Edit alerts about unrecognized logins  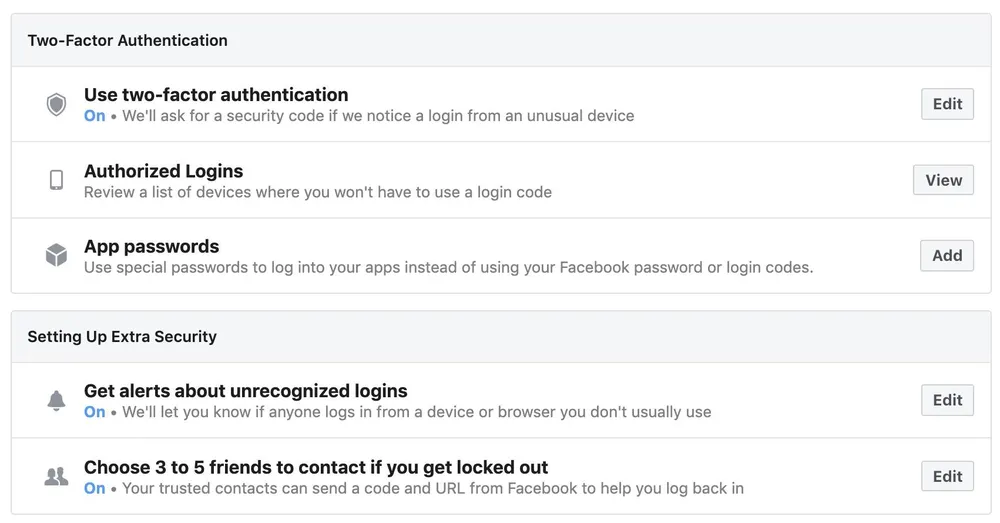(x=947, y=400)
